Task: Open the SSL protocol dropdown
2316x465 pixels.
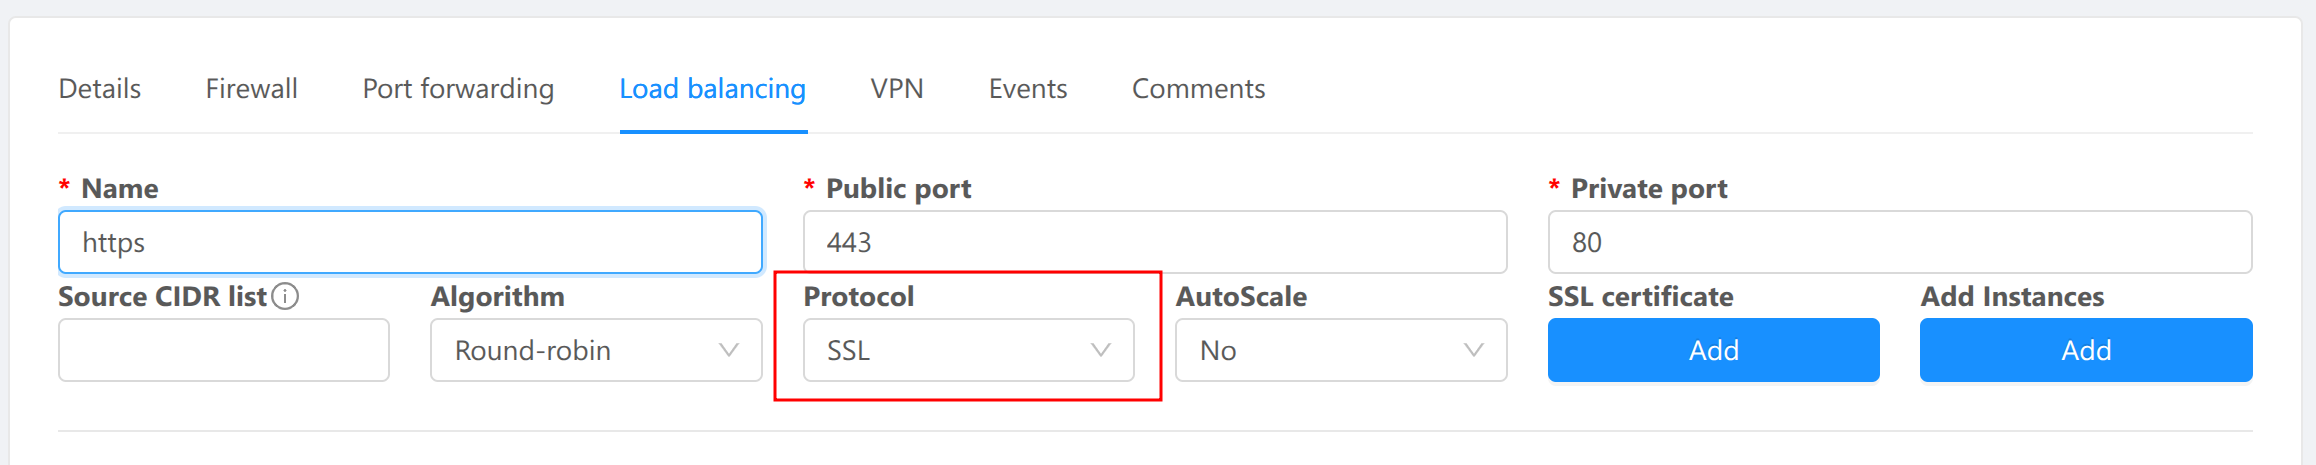Action: [968, 350]
